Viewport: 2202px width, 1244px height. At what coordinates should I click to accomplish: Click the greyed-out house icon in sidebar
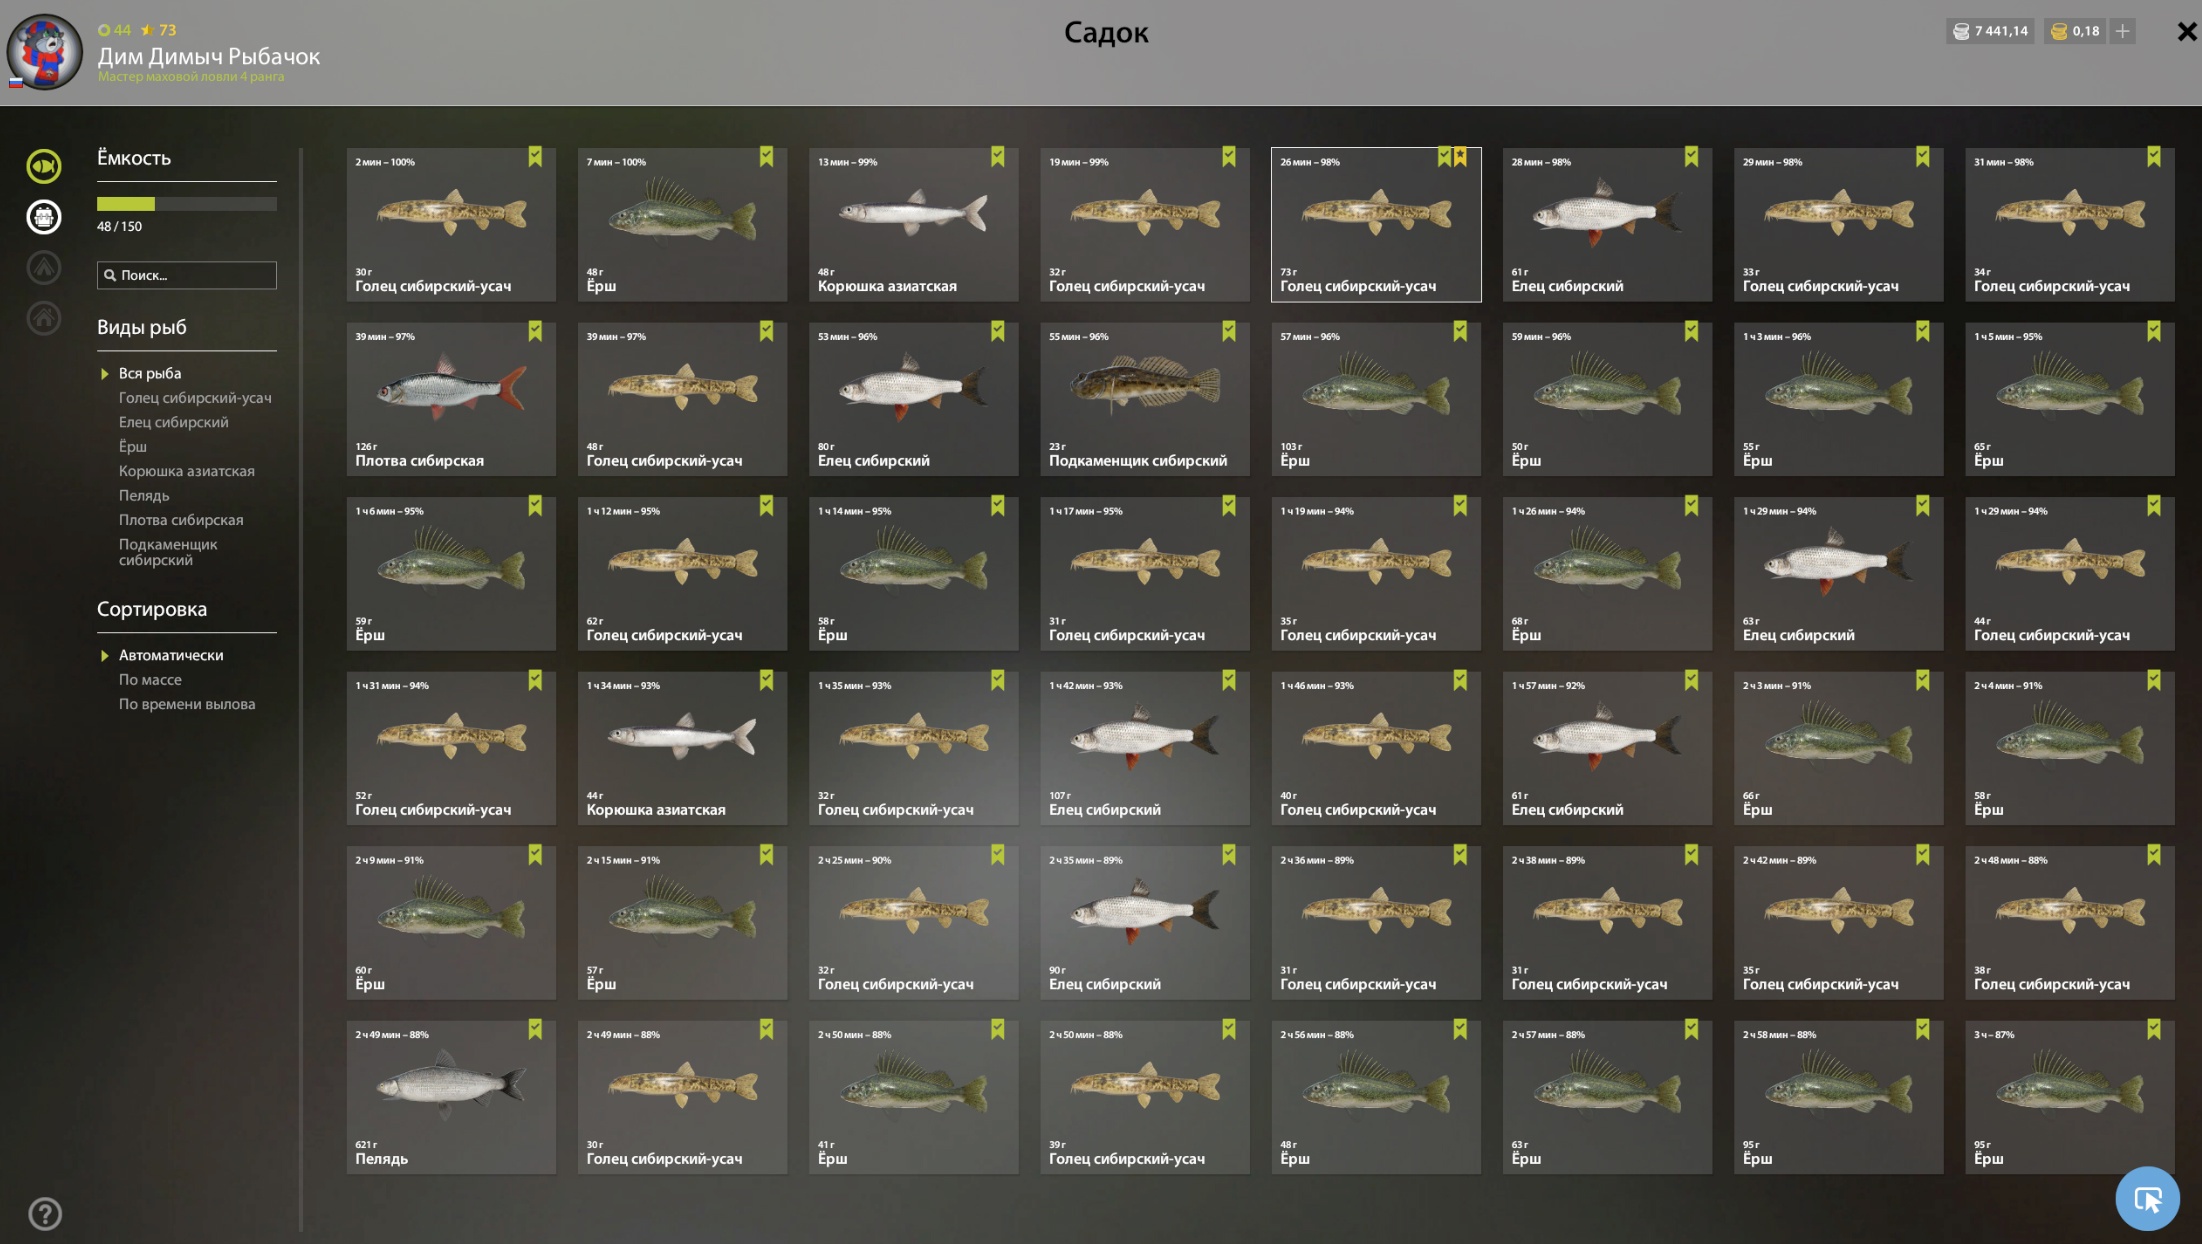(44, 319)
